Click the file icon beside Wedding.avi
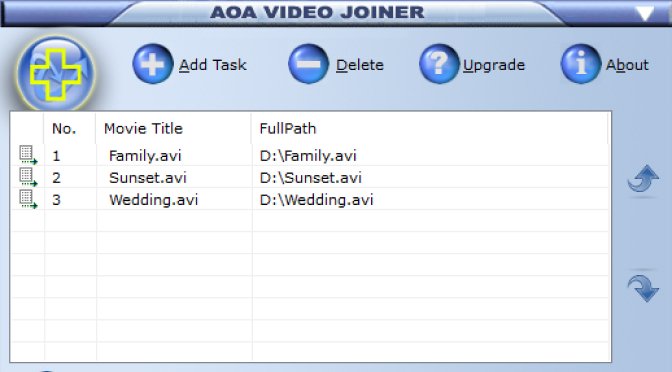672x372 pixels. click(28, 200)
